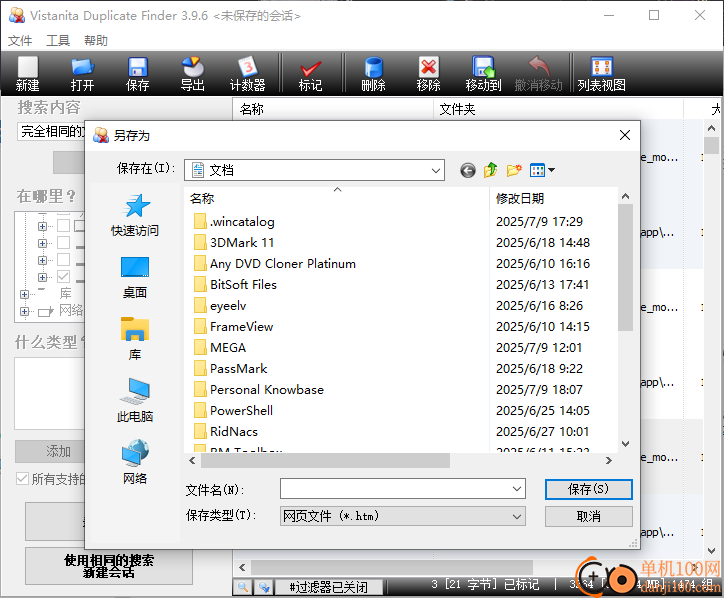The width and height of the screenshot is (724, 598).
Task: Open the 工具 menu
Action: point(58,41)
